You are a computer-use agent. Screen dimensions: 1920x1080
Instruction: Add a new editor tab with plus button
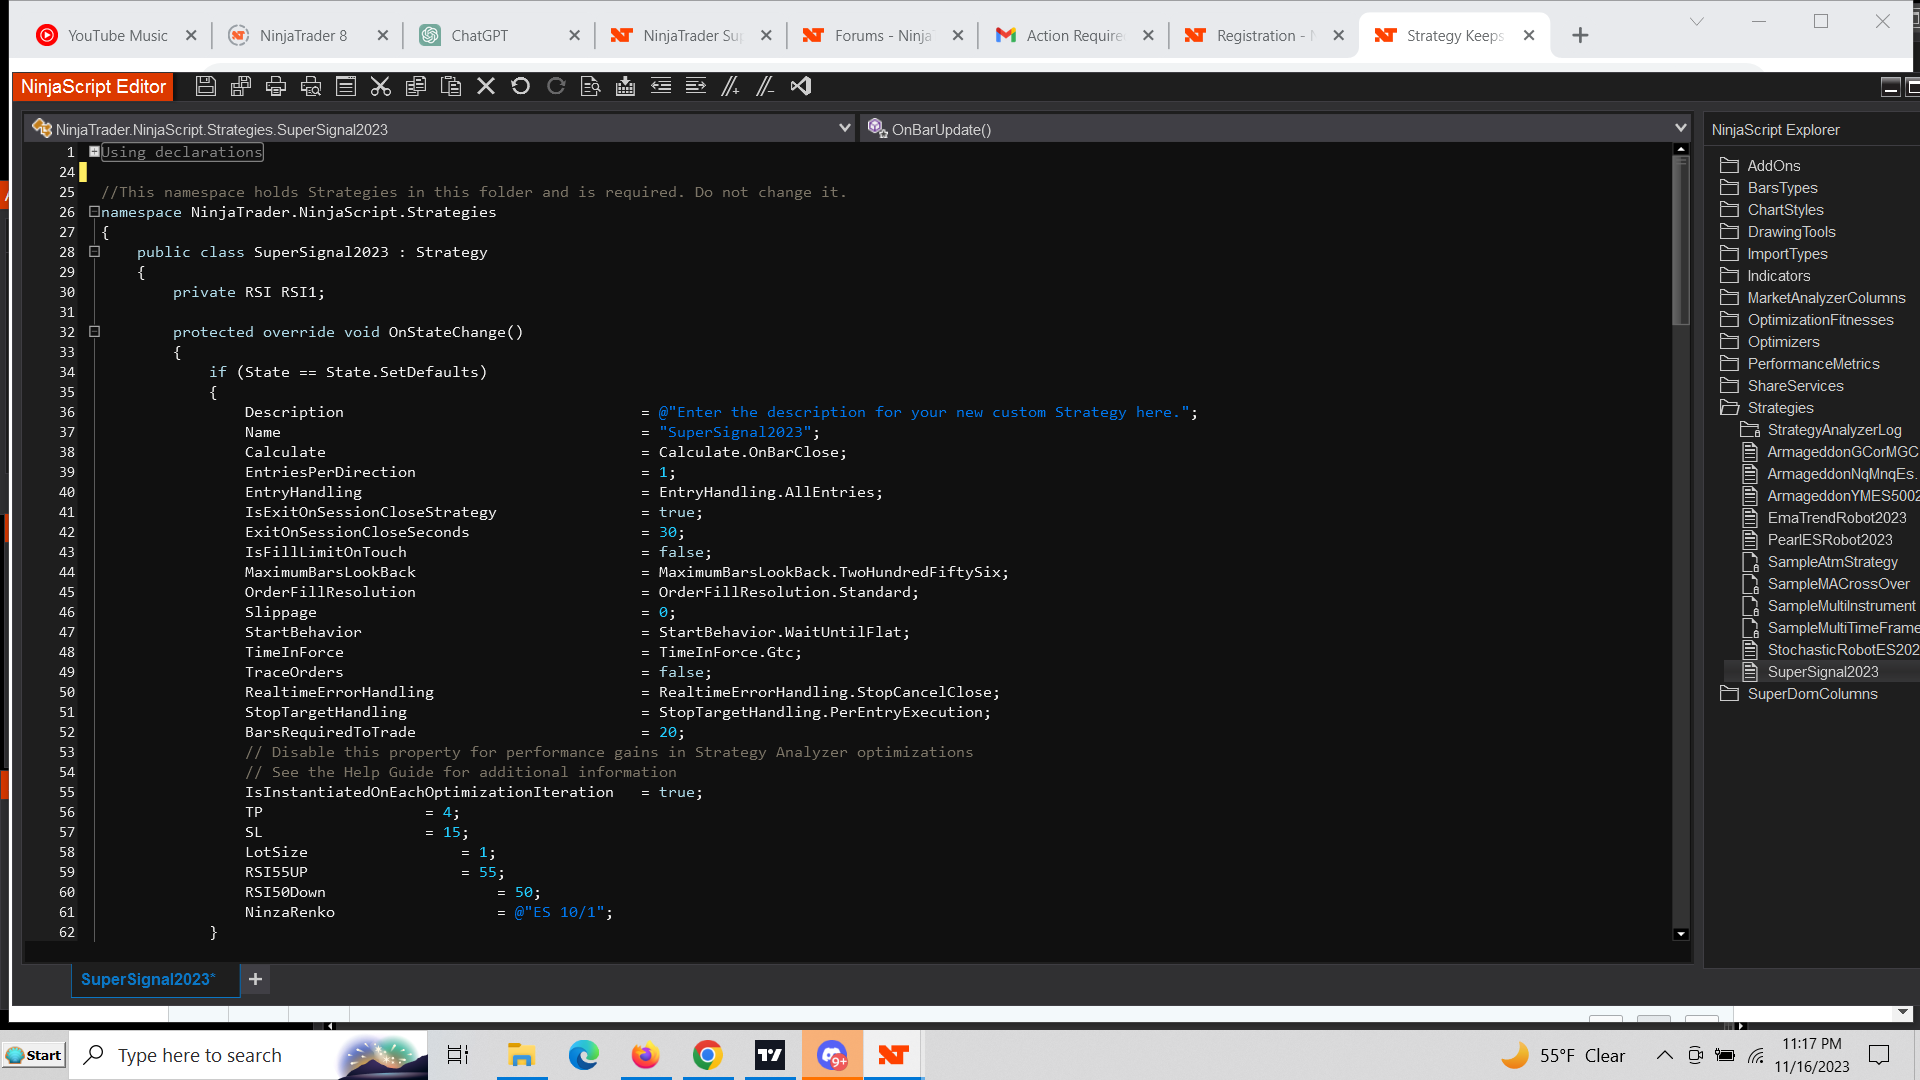(255, 979)
